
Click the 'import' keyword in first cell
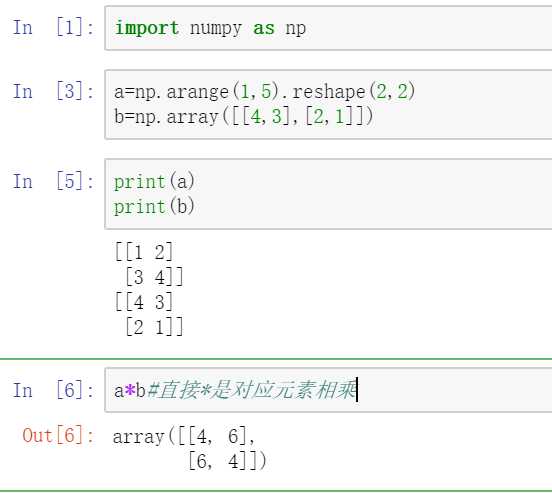tap(147, 28)
